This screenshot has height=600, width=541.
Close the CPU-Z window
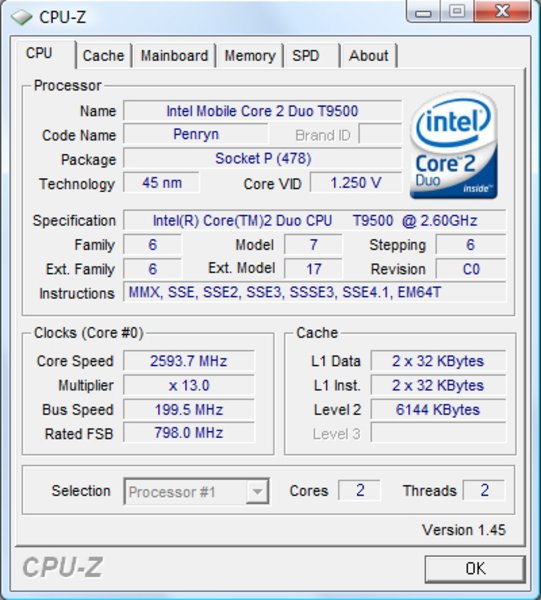click(502, 11)
